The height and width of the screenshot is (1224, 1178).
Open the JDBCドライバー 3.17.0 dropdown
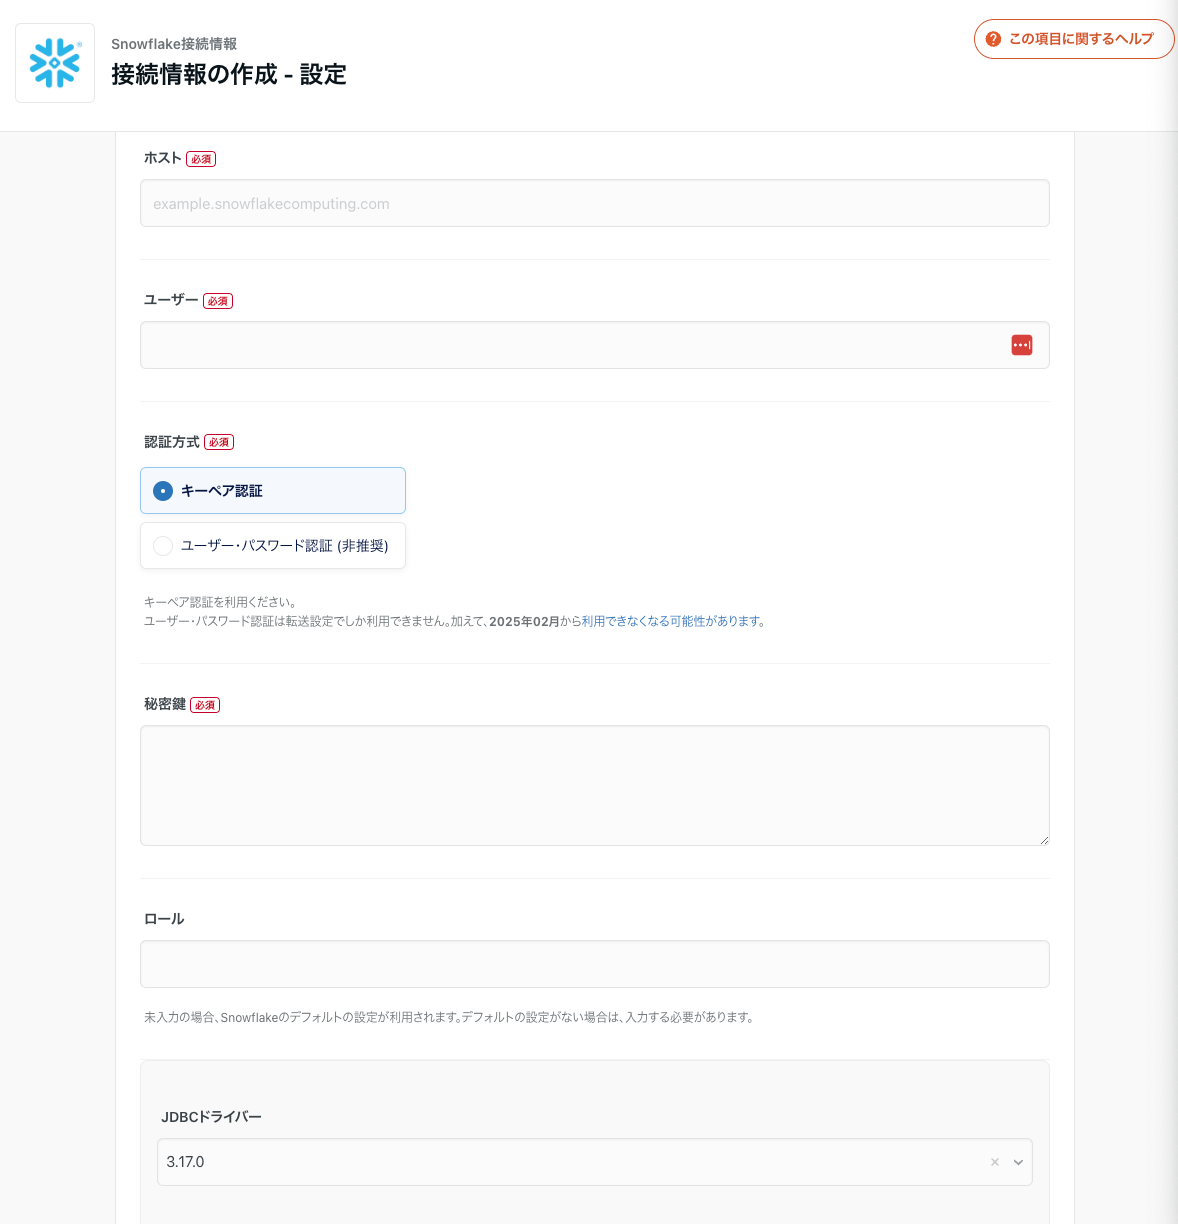[594, 1162]
